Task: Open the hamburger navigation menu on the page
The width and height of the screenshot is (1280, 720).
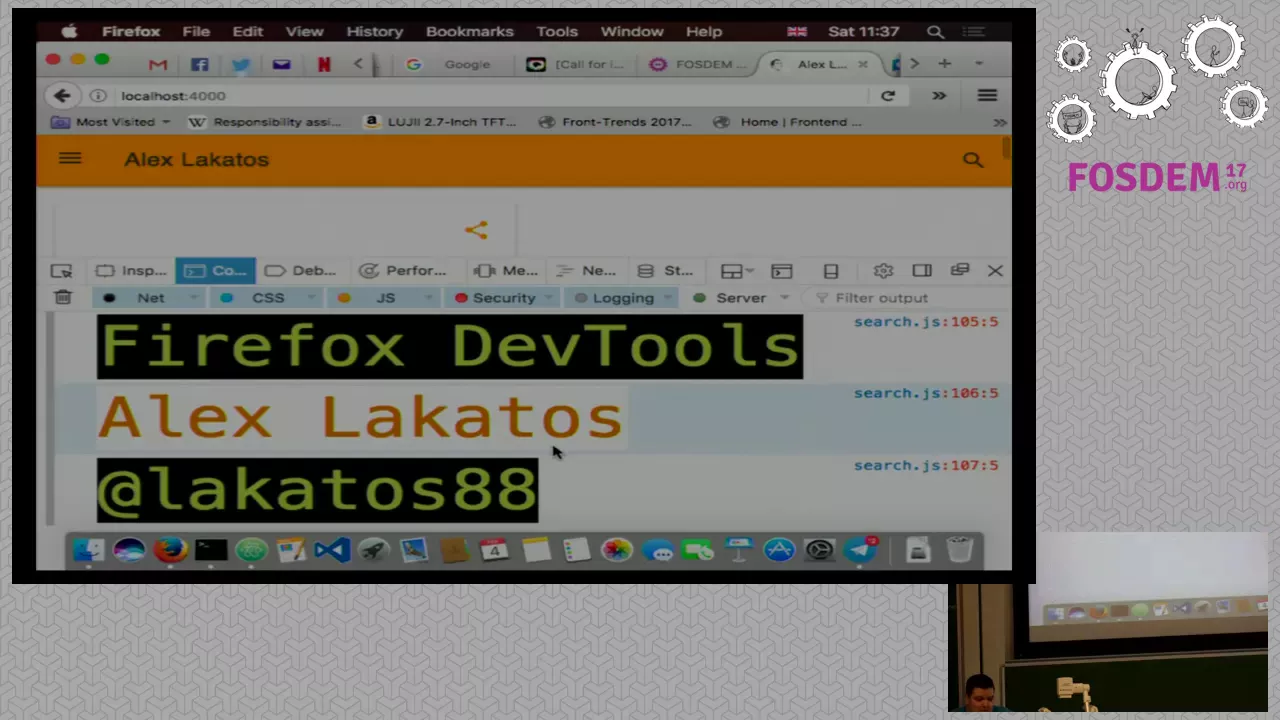Action: pyautogui.click(x=70, y=158)
